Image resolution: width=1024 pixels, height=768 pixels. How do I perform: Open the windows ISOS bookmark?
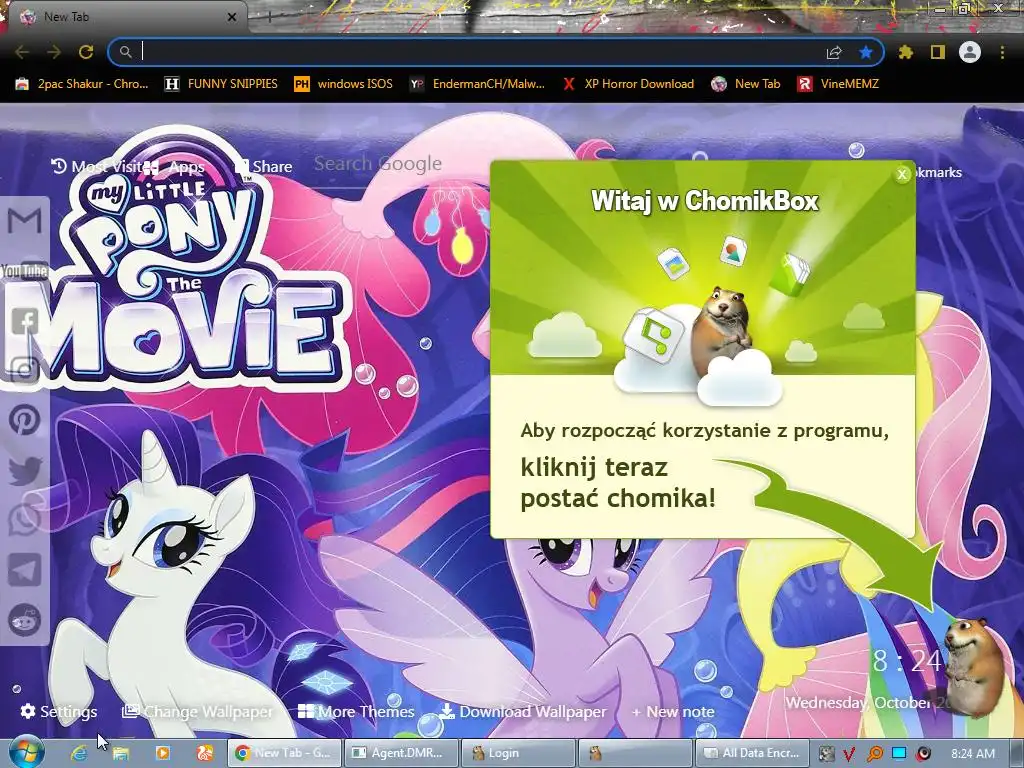(344, 84)
